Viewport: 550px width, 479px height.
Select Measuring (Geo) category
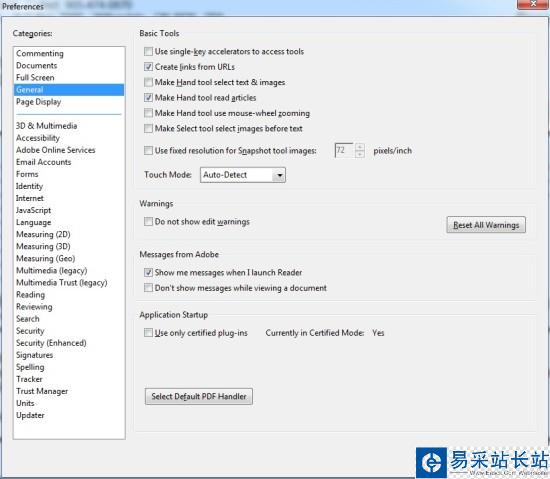[69, 258]
